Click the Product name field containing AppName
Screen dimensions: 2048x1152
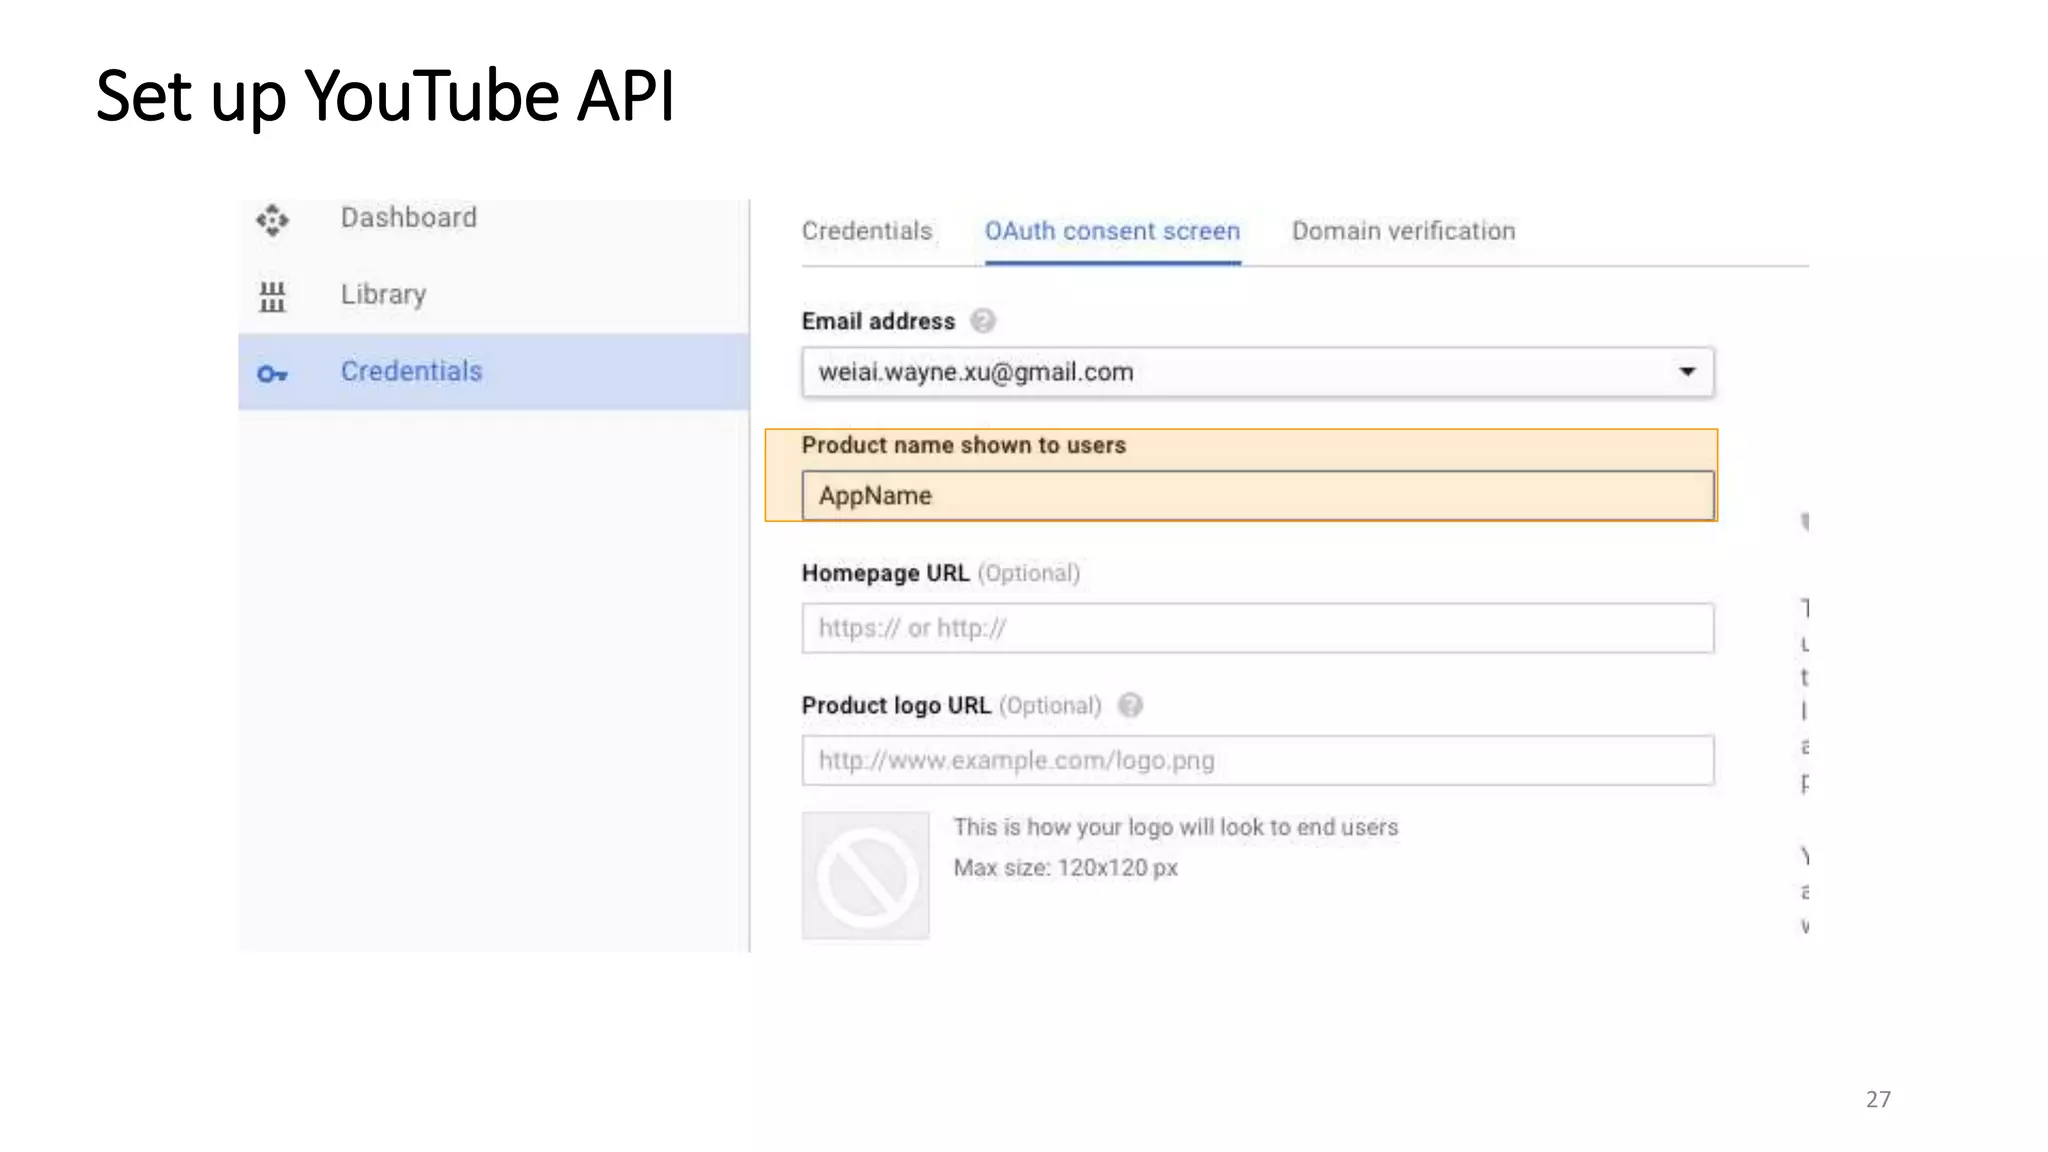click(x=1258, y=496)
